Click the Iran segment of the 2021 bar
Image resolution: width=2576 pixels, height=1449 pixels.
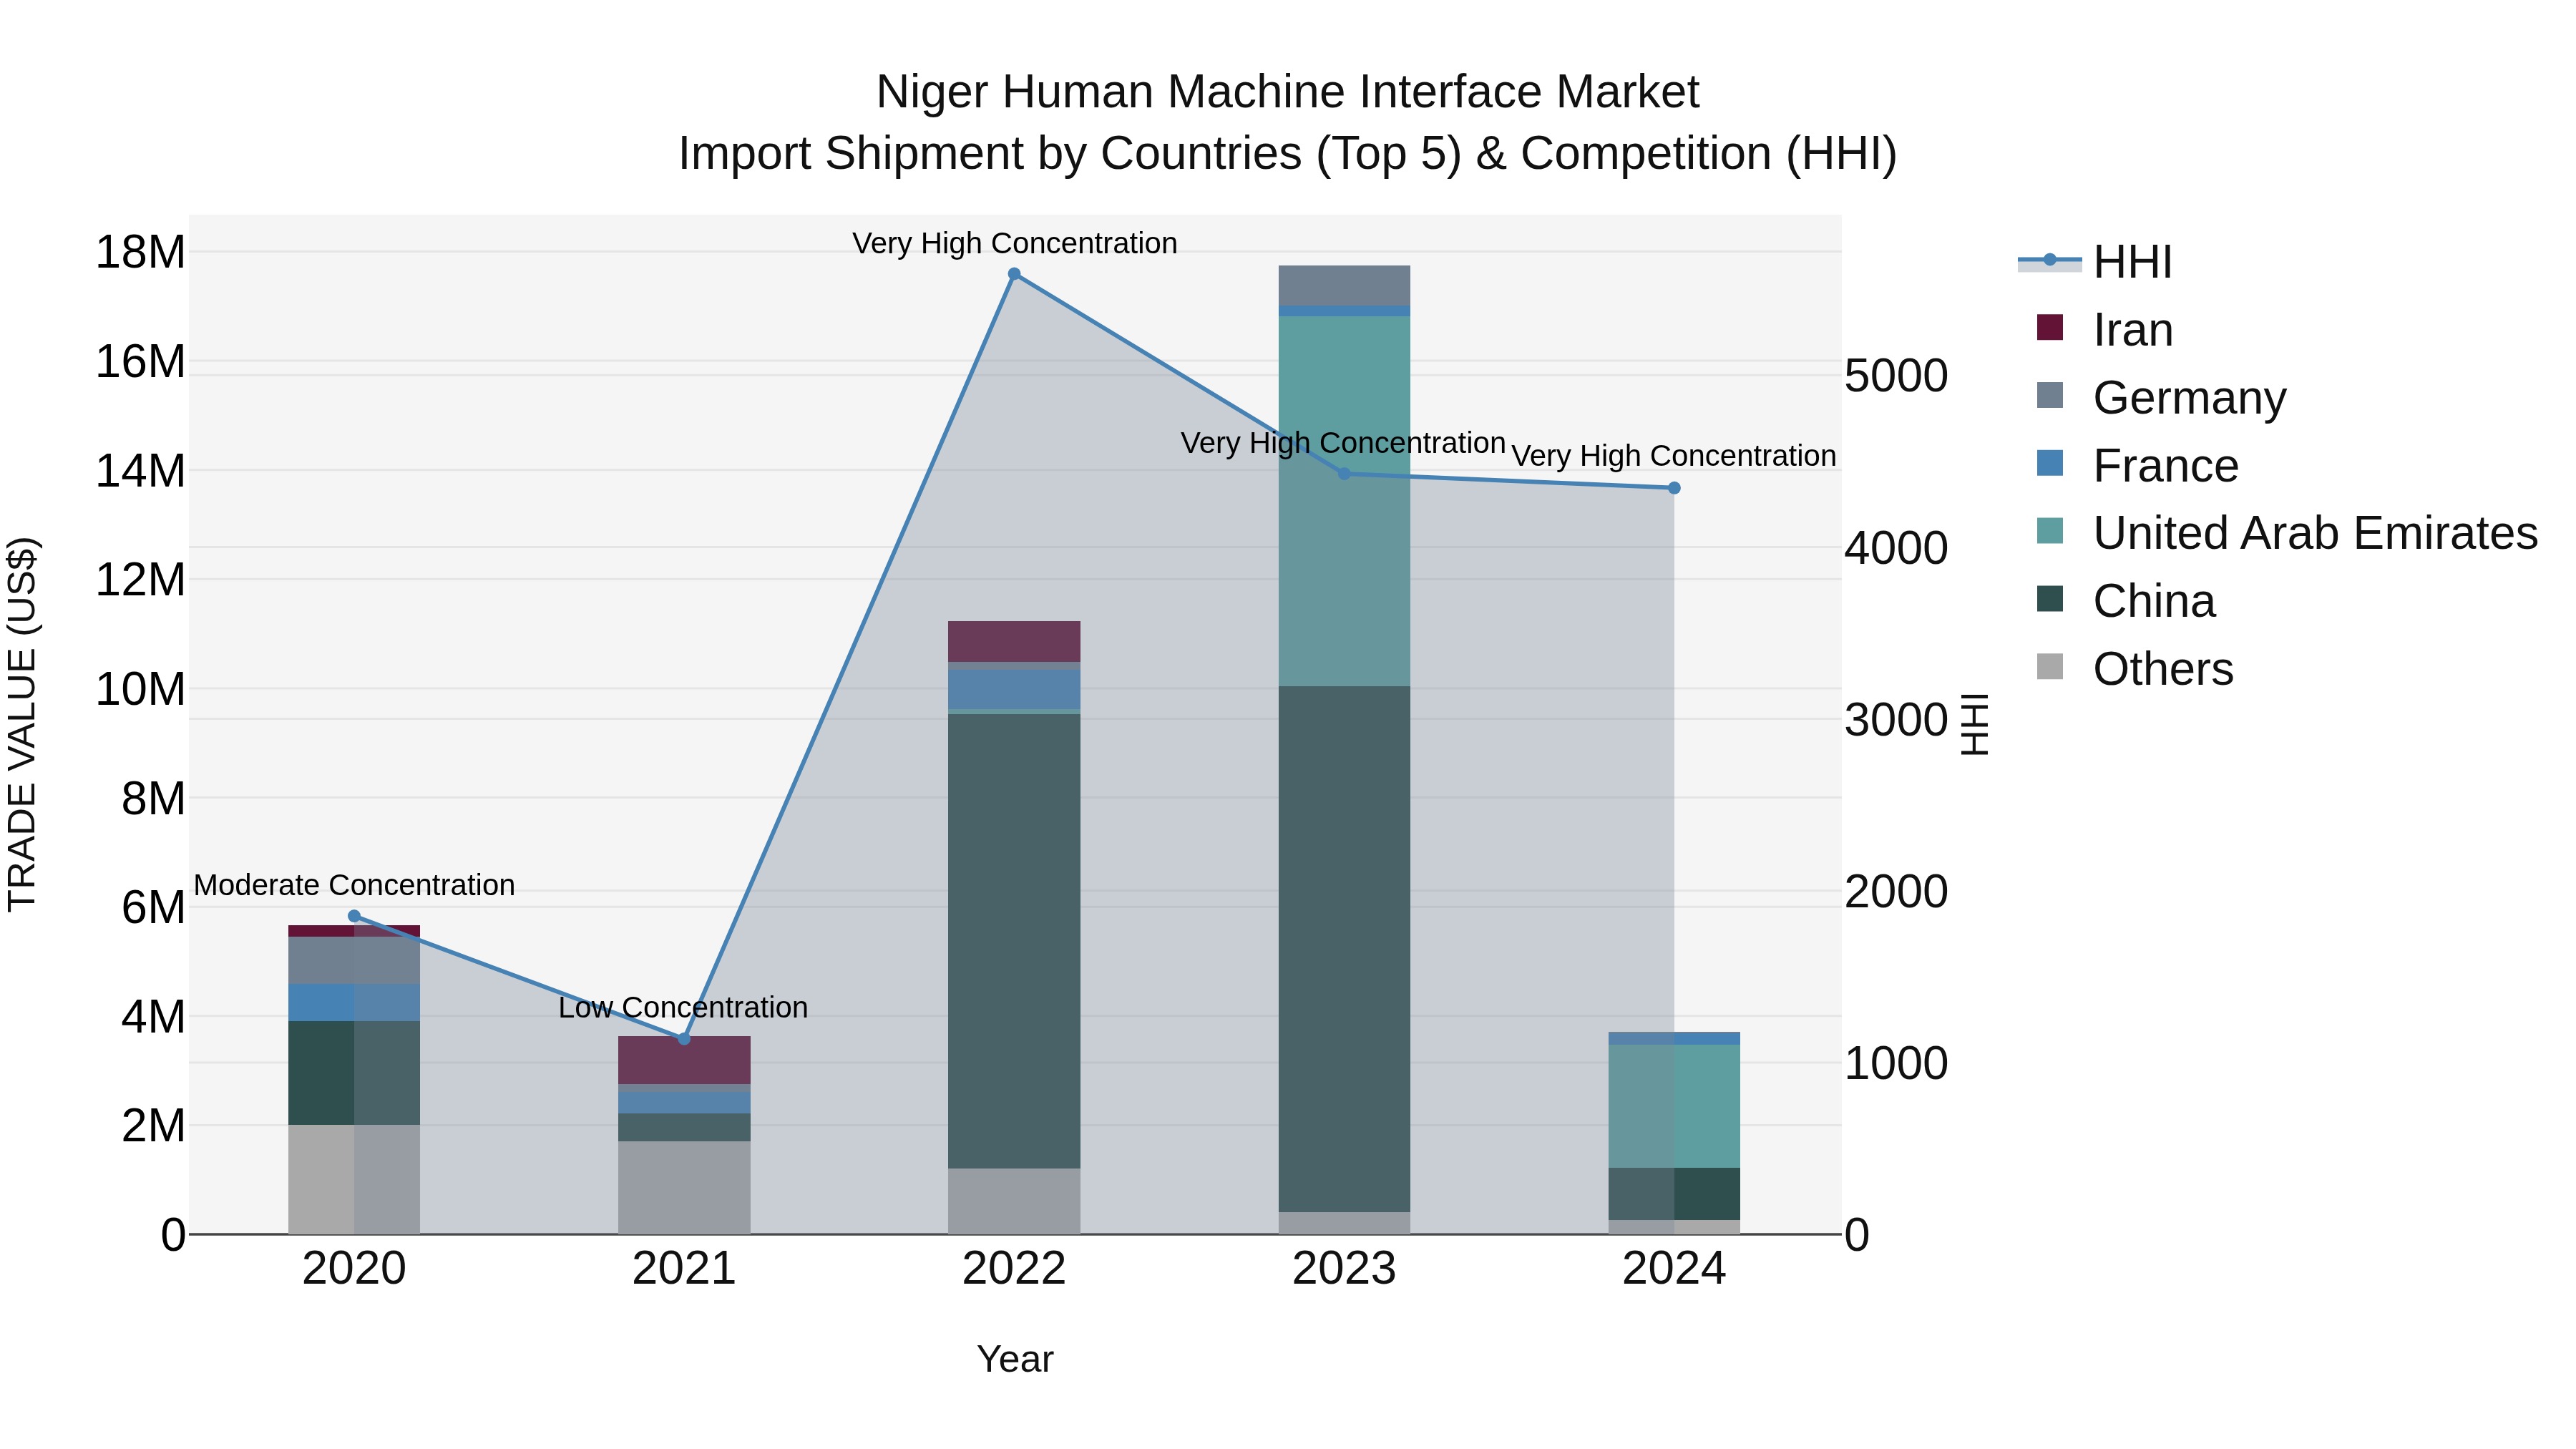coord(684,1060)
